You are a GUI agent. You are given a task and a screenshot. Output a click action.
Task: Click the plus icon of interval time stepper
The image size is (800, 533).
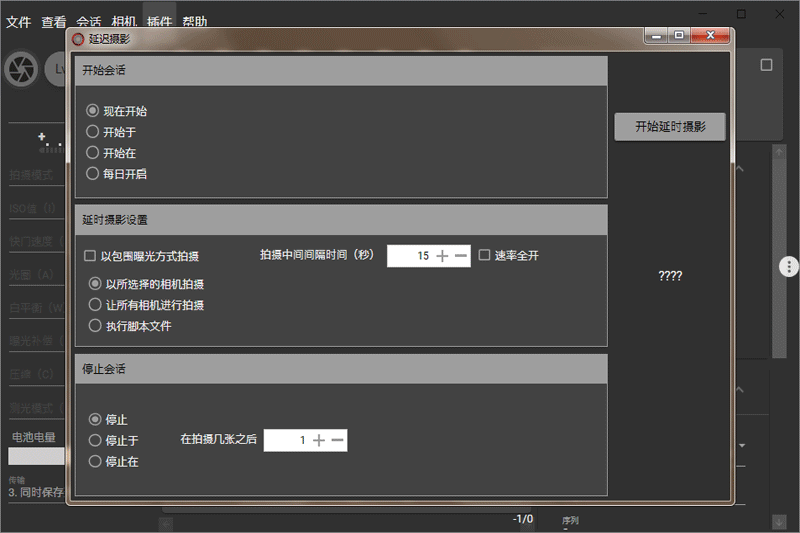coord(442,256)
